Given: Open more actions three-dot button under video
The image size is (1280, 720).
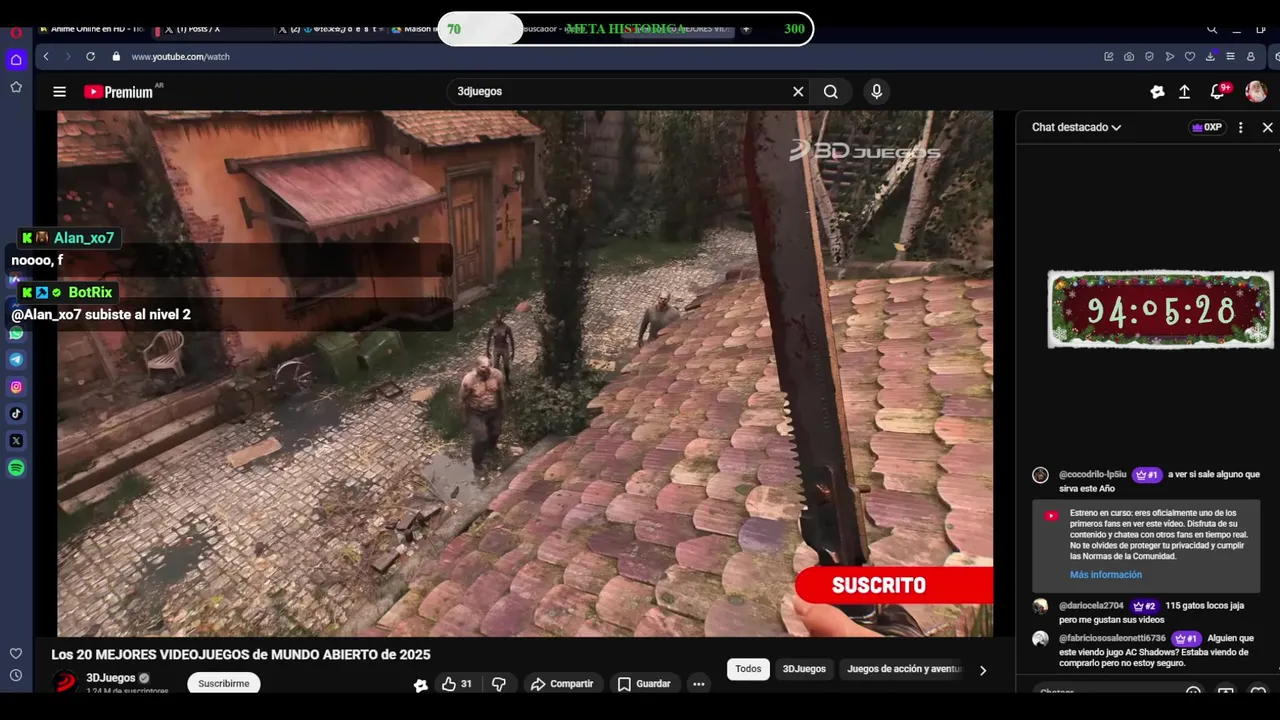Looking at the screenshot, I should tap(699, 684).
